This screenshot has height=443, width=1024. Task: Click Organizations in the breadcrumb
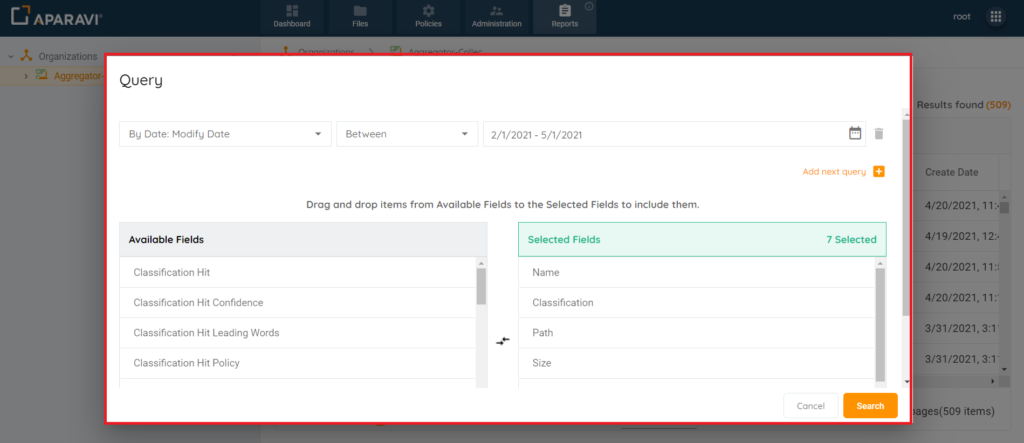coord(326,51)
